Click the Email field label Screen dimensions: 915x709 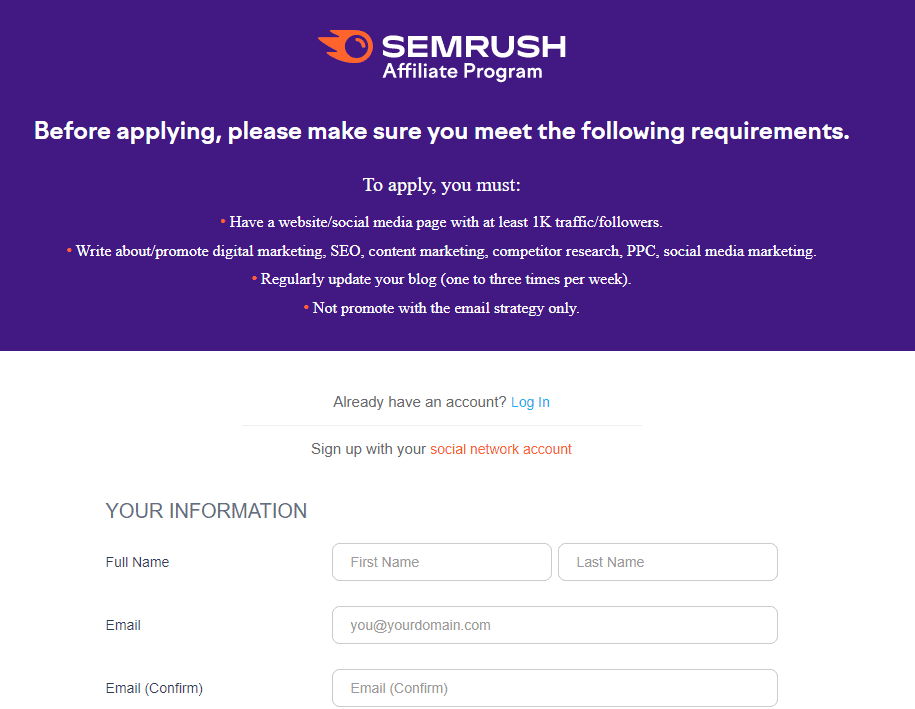click(x=123, y=625)
